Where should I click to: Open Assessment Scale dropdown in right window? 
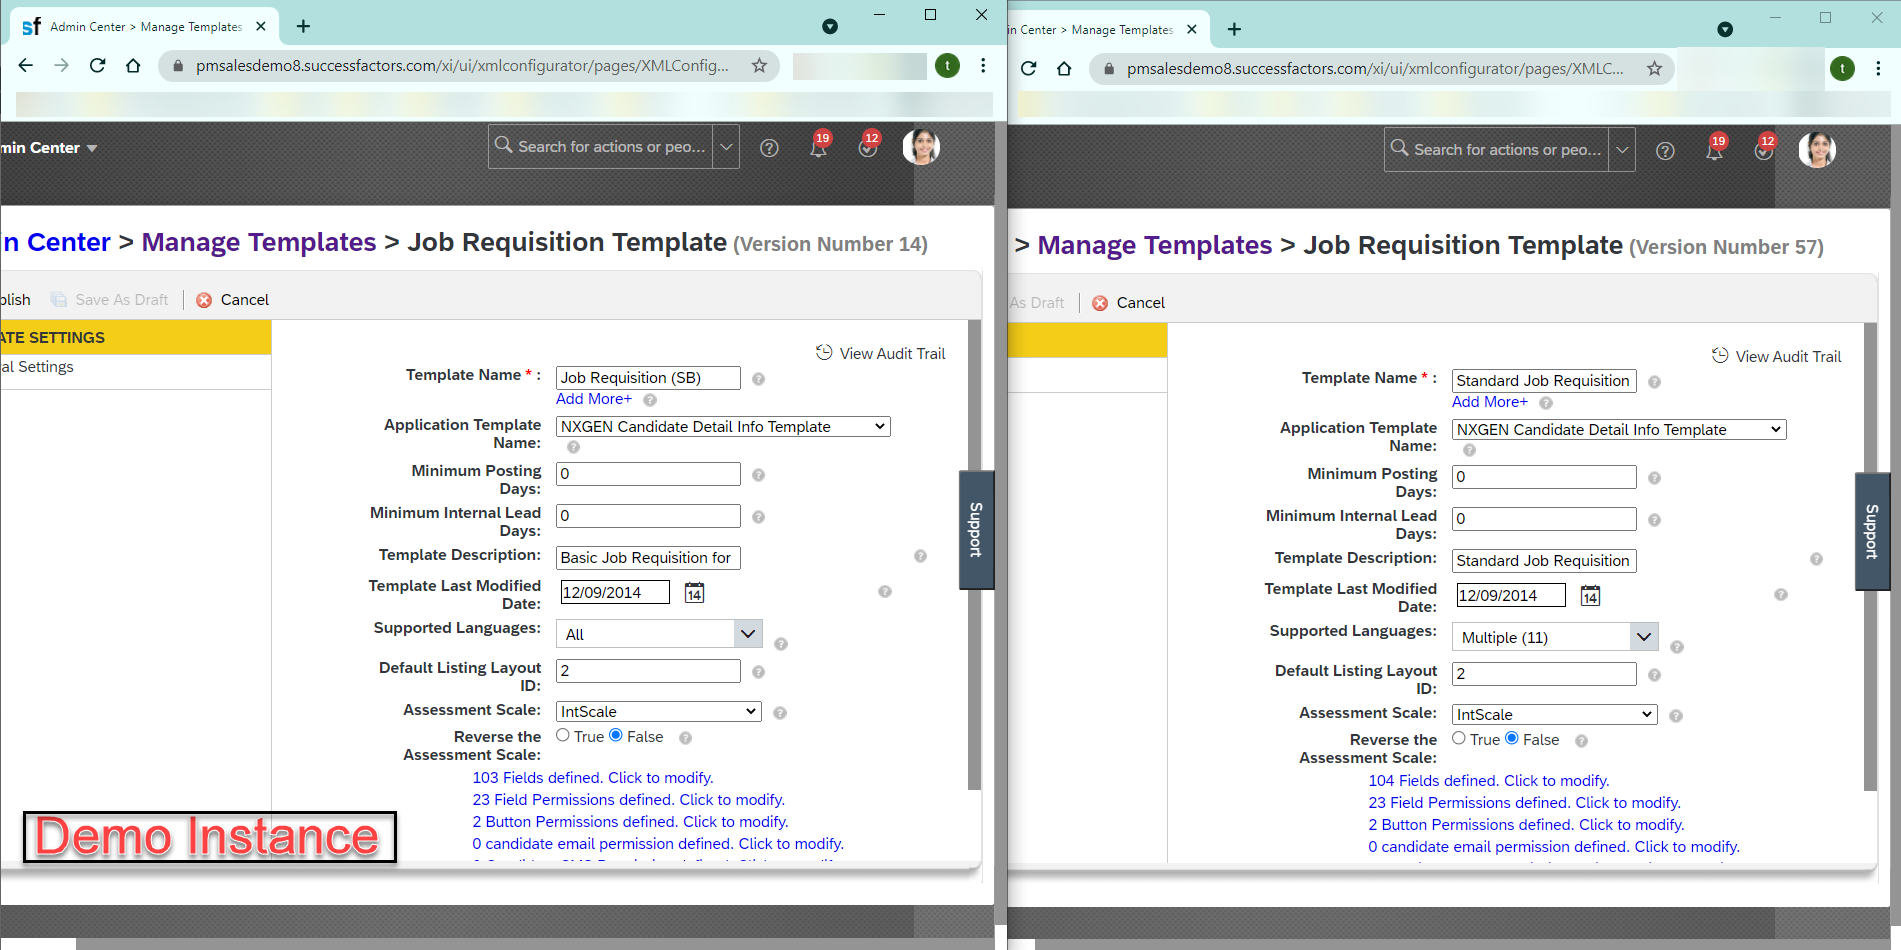1555,715
